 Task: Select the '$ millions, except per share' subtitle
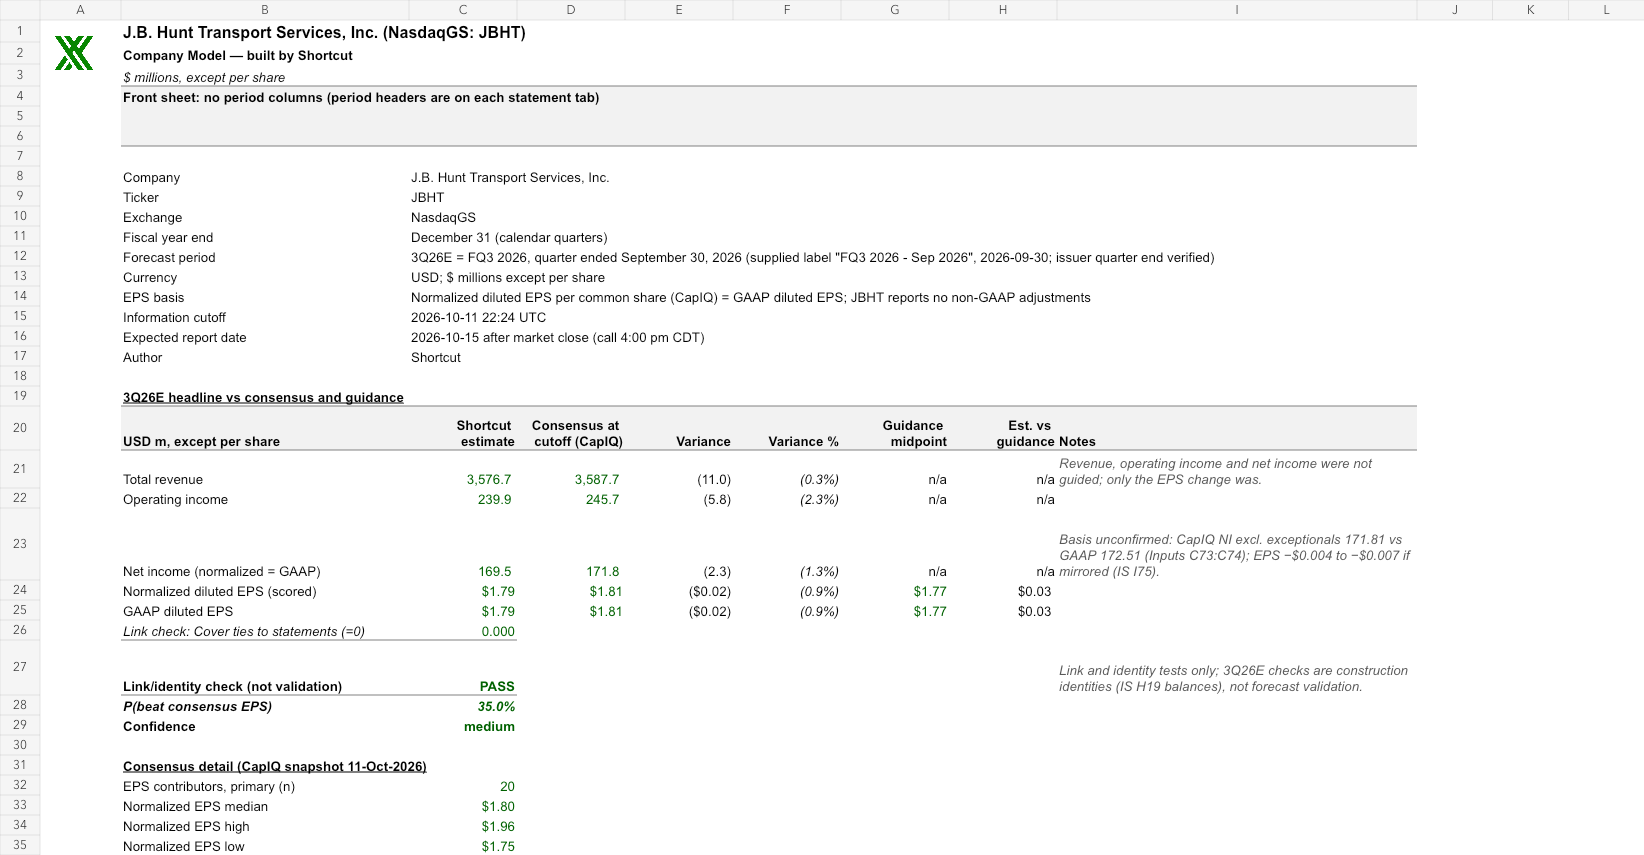click(x=204, y=78)
